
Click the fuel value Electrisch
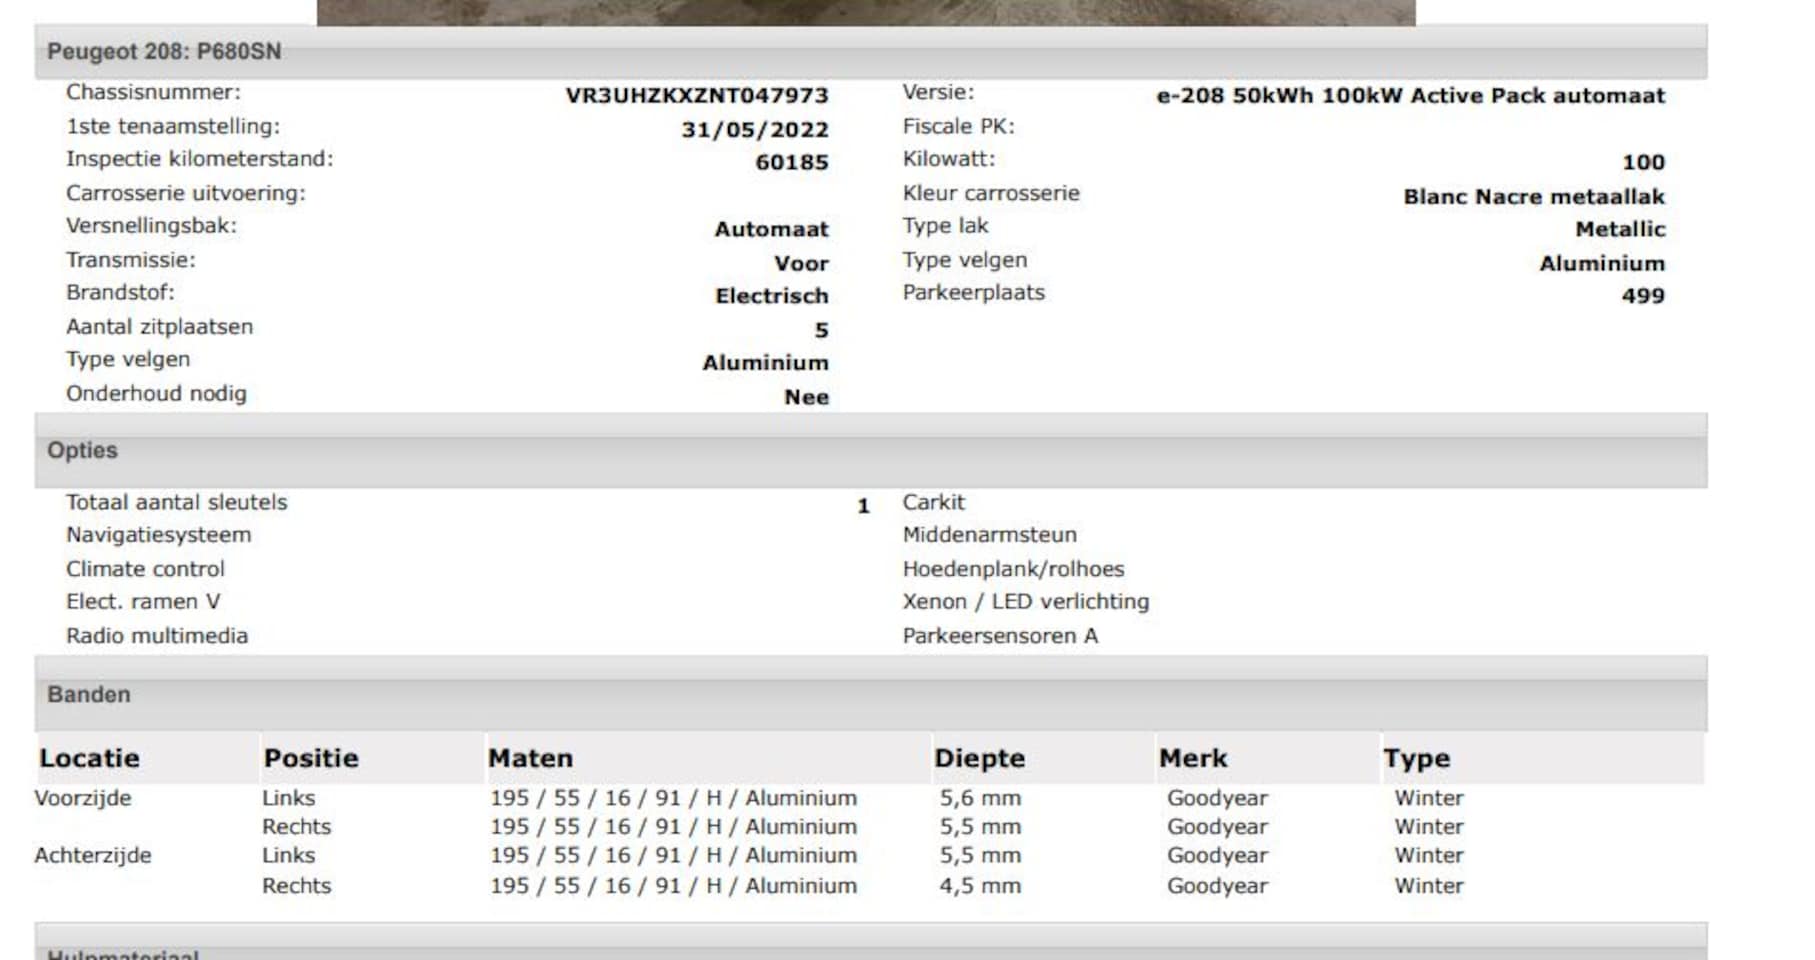(x=771, y=297)
